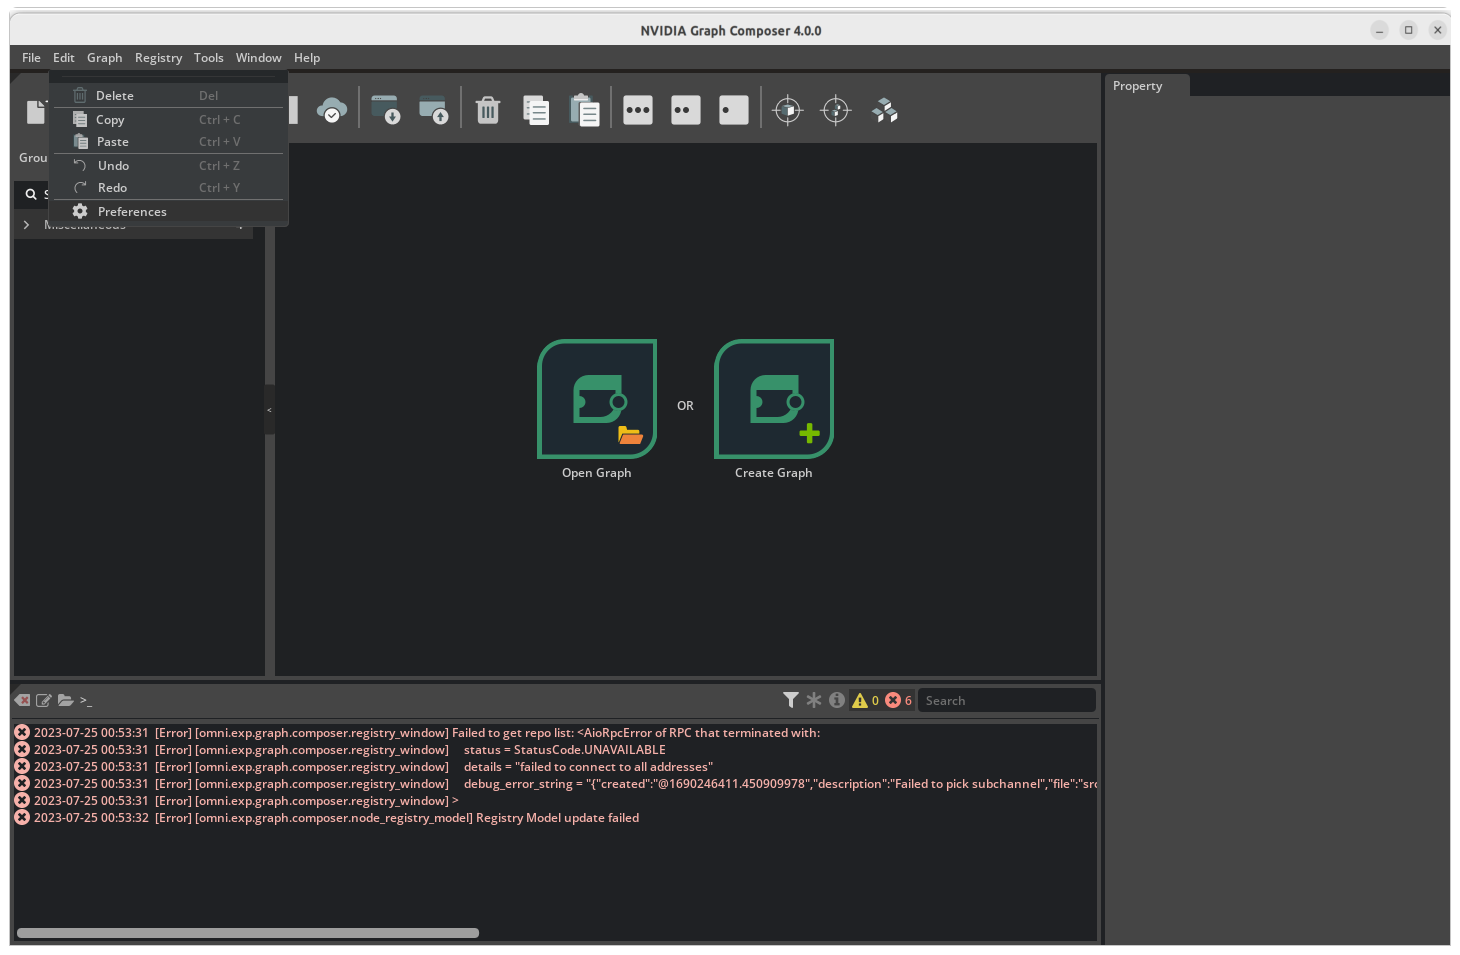Open the Registry menu
The width and height of the screenshot is (1460, 955).
(159, 58)
